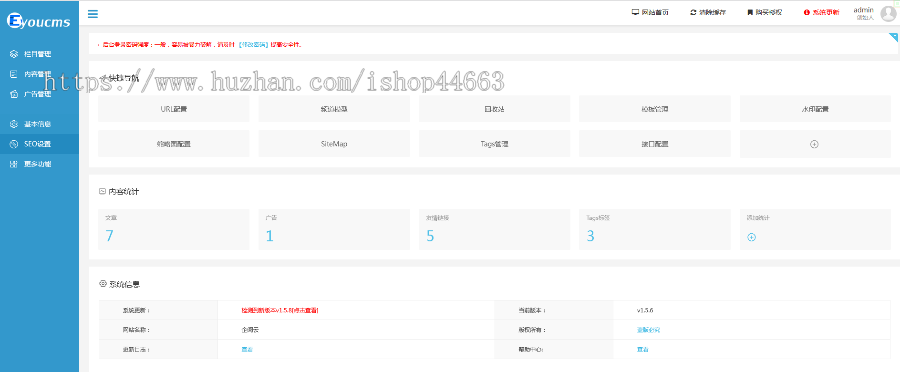Open the admin avatar picture
The image size is (900, 372).
(888, 14)
